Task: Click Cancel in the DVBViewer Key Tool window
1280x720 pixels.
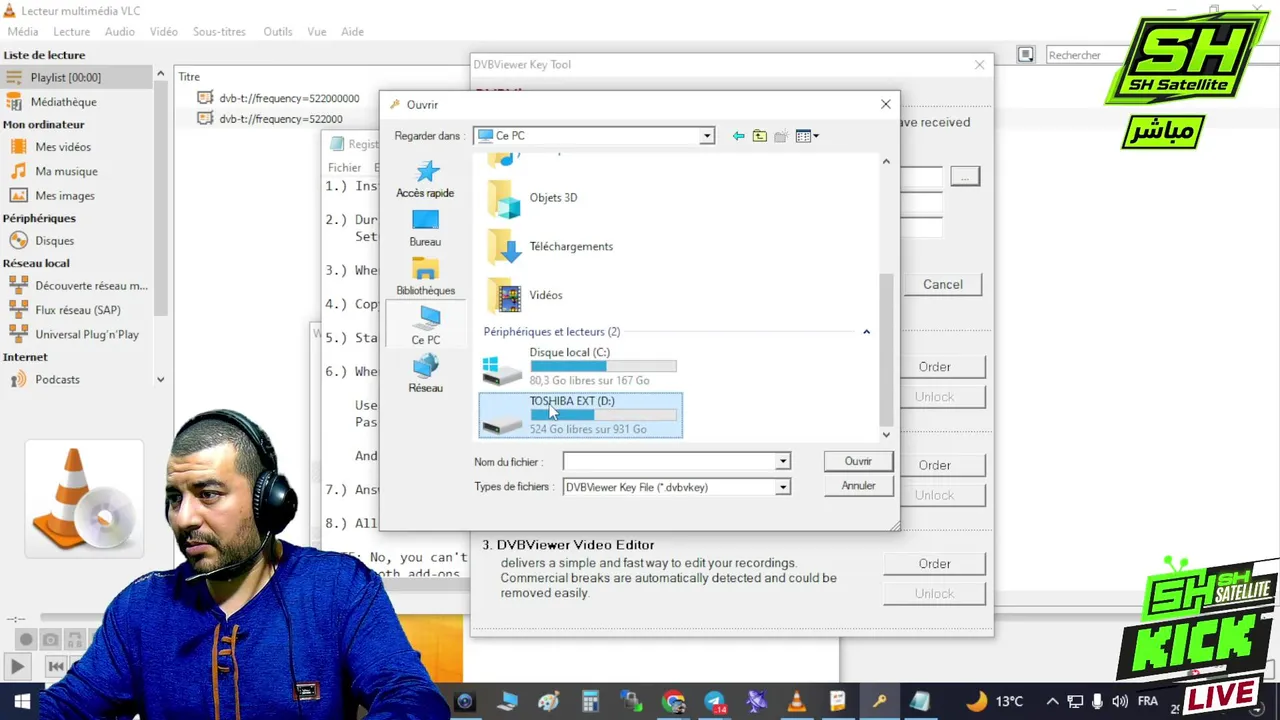Action: coord(942,284)
